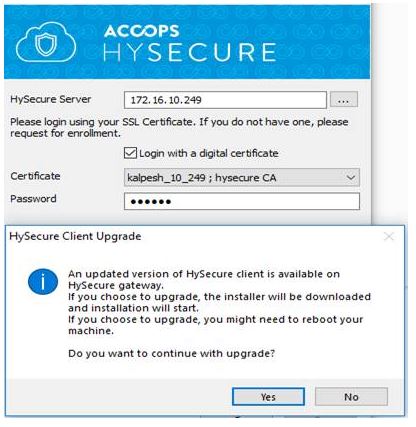This screenshot has width=416, height=427.
Task: Click the ACCOPS HYSECURE banner text
Action: [190, 44]
